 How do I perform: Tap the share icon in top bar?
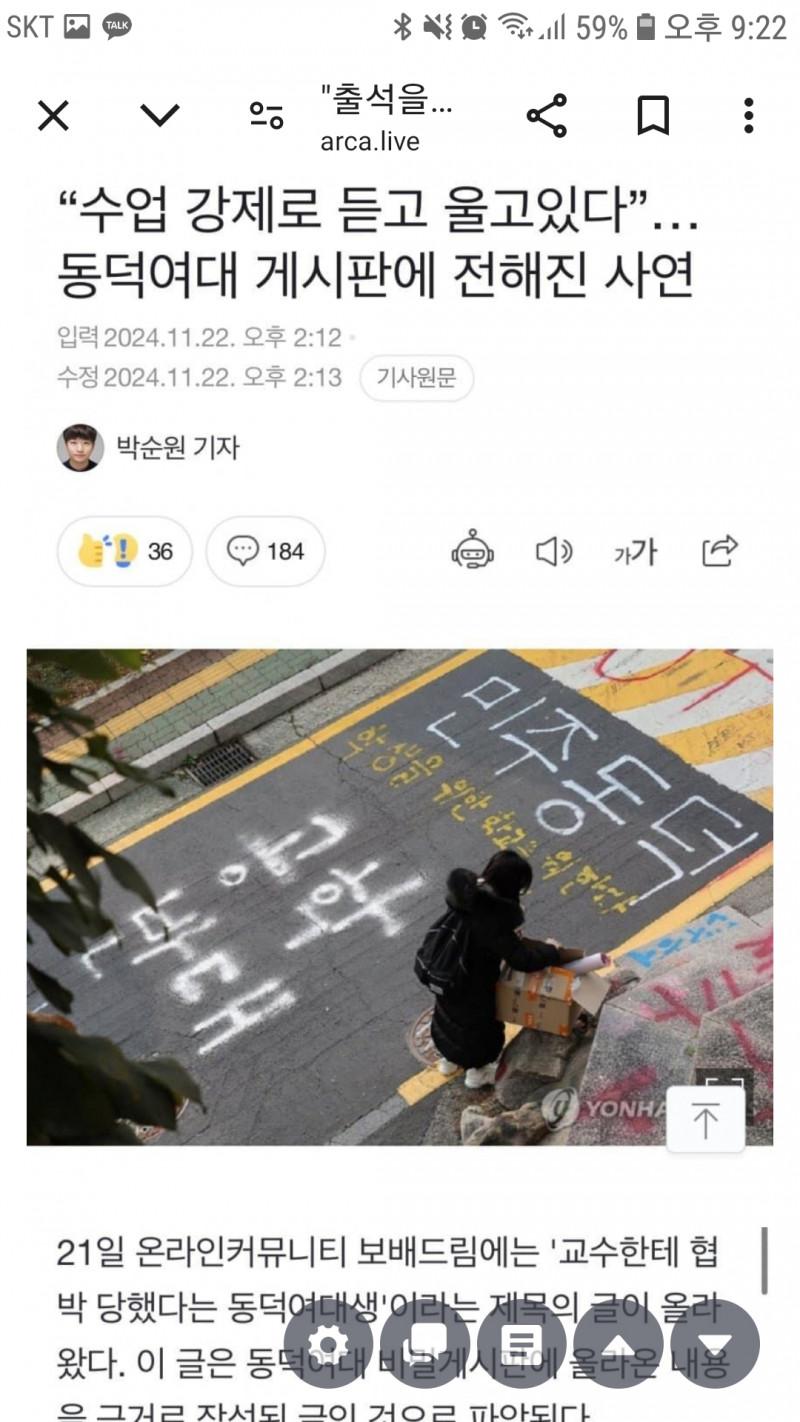click(x=547, y=116)
